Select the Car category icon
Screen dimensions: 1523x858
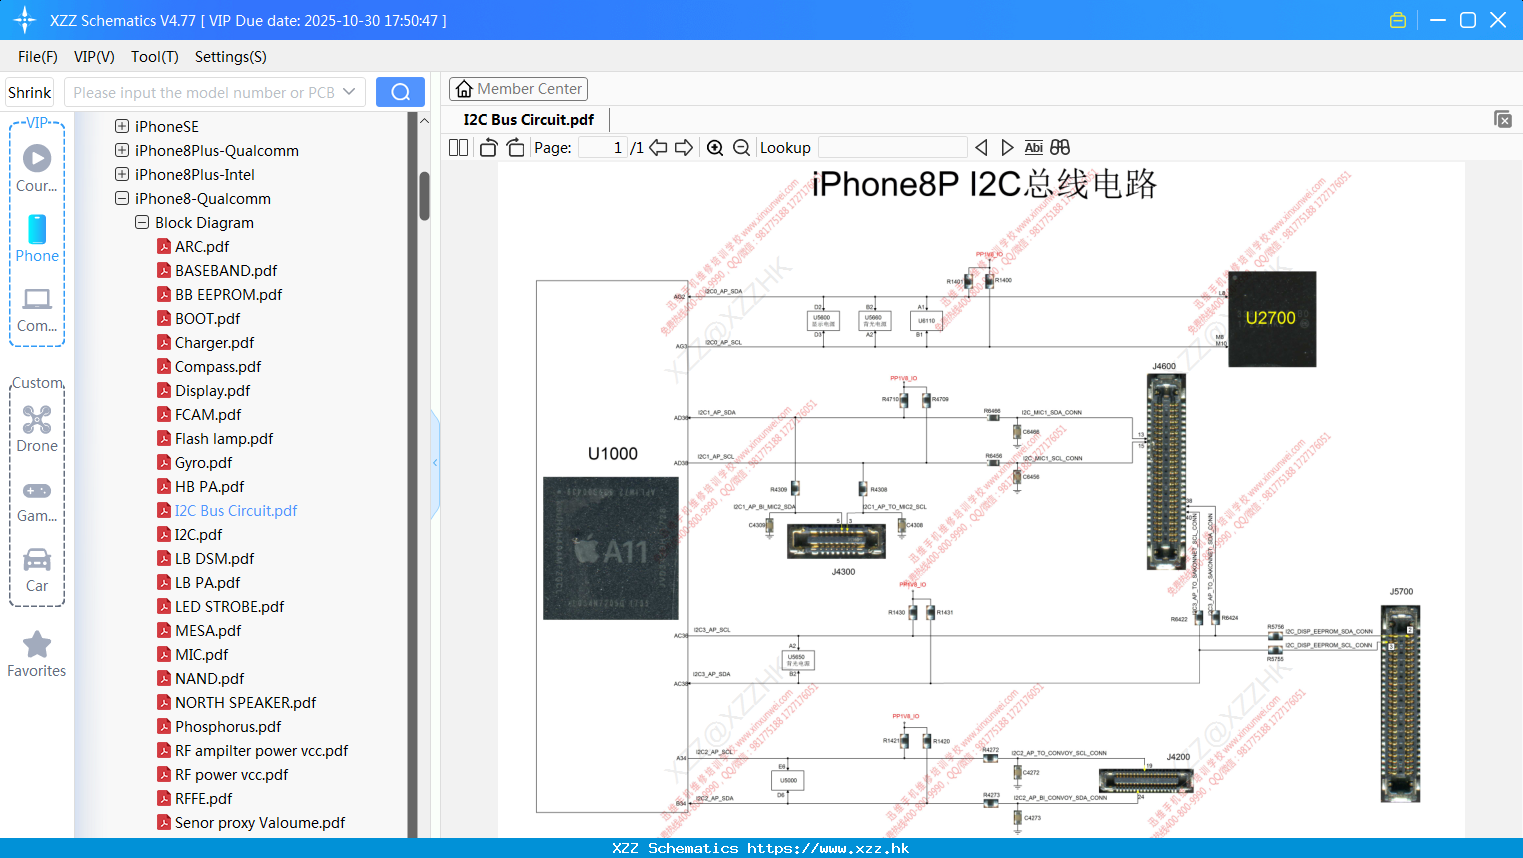click(37, 570)
